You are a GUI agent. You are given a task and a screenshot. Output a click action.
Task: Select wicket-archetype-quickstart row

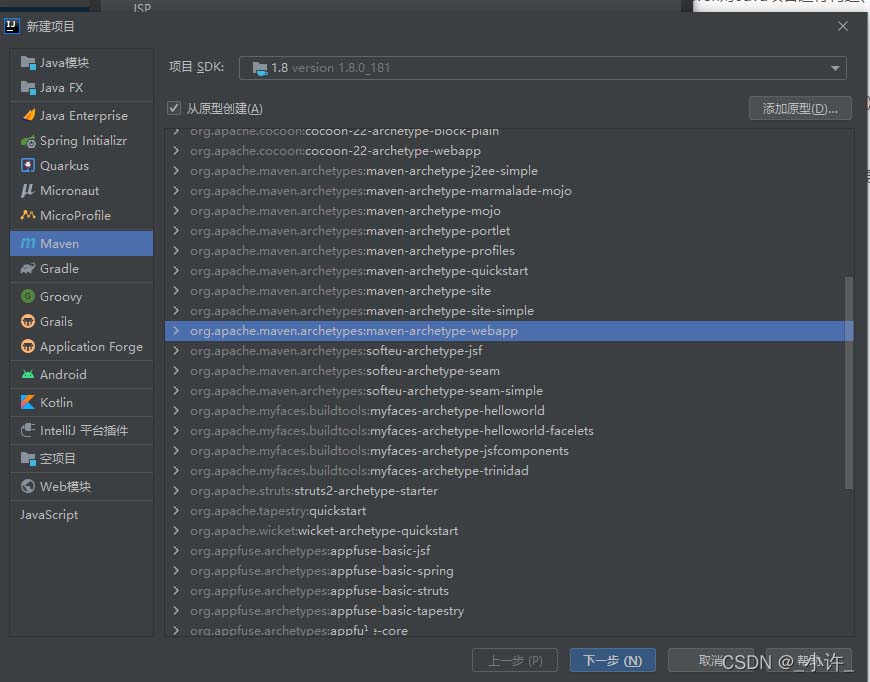click(509, 531)
